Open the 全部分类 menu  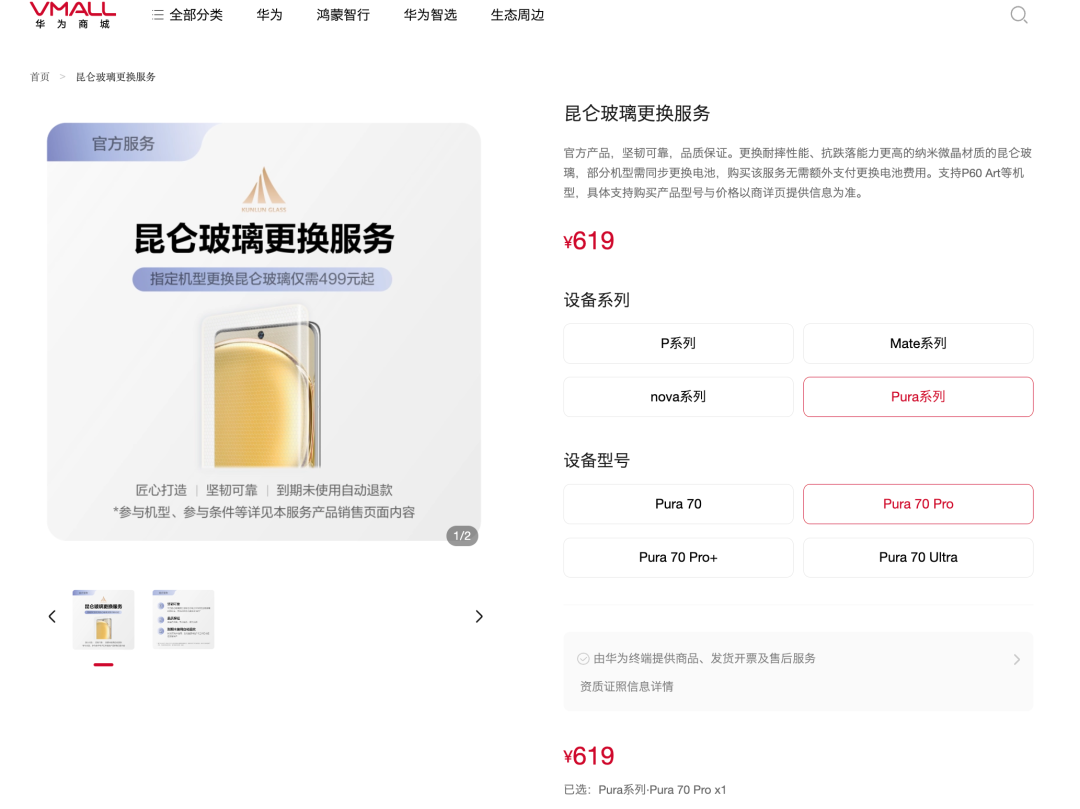(187, 15)
